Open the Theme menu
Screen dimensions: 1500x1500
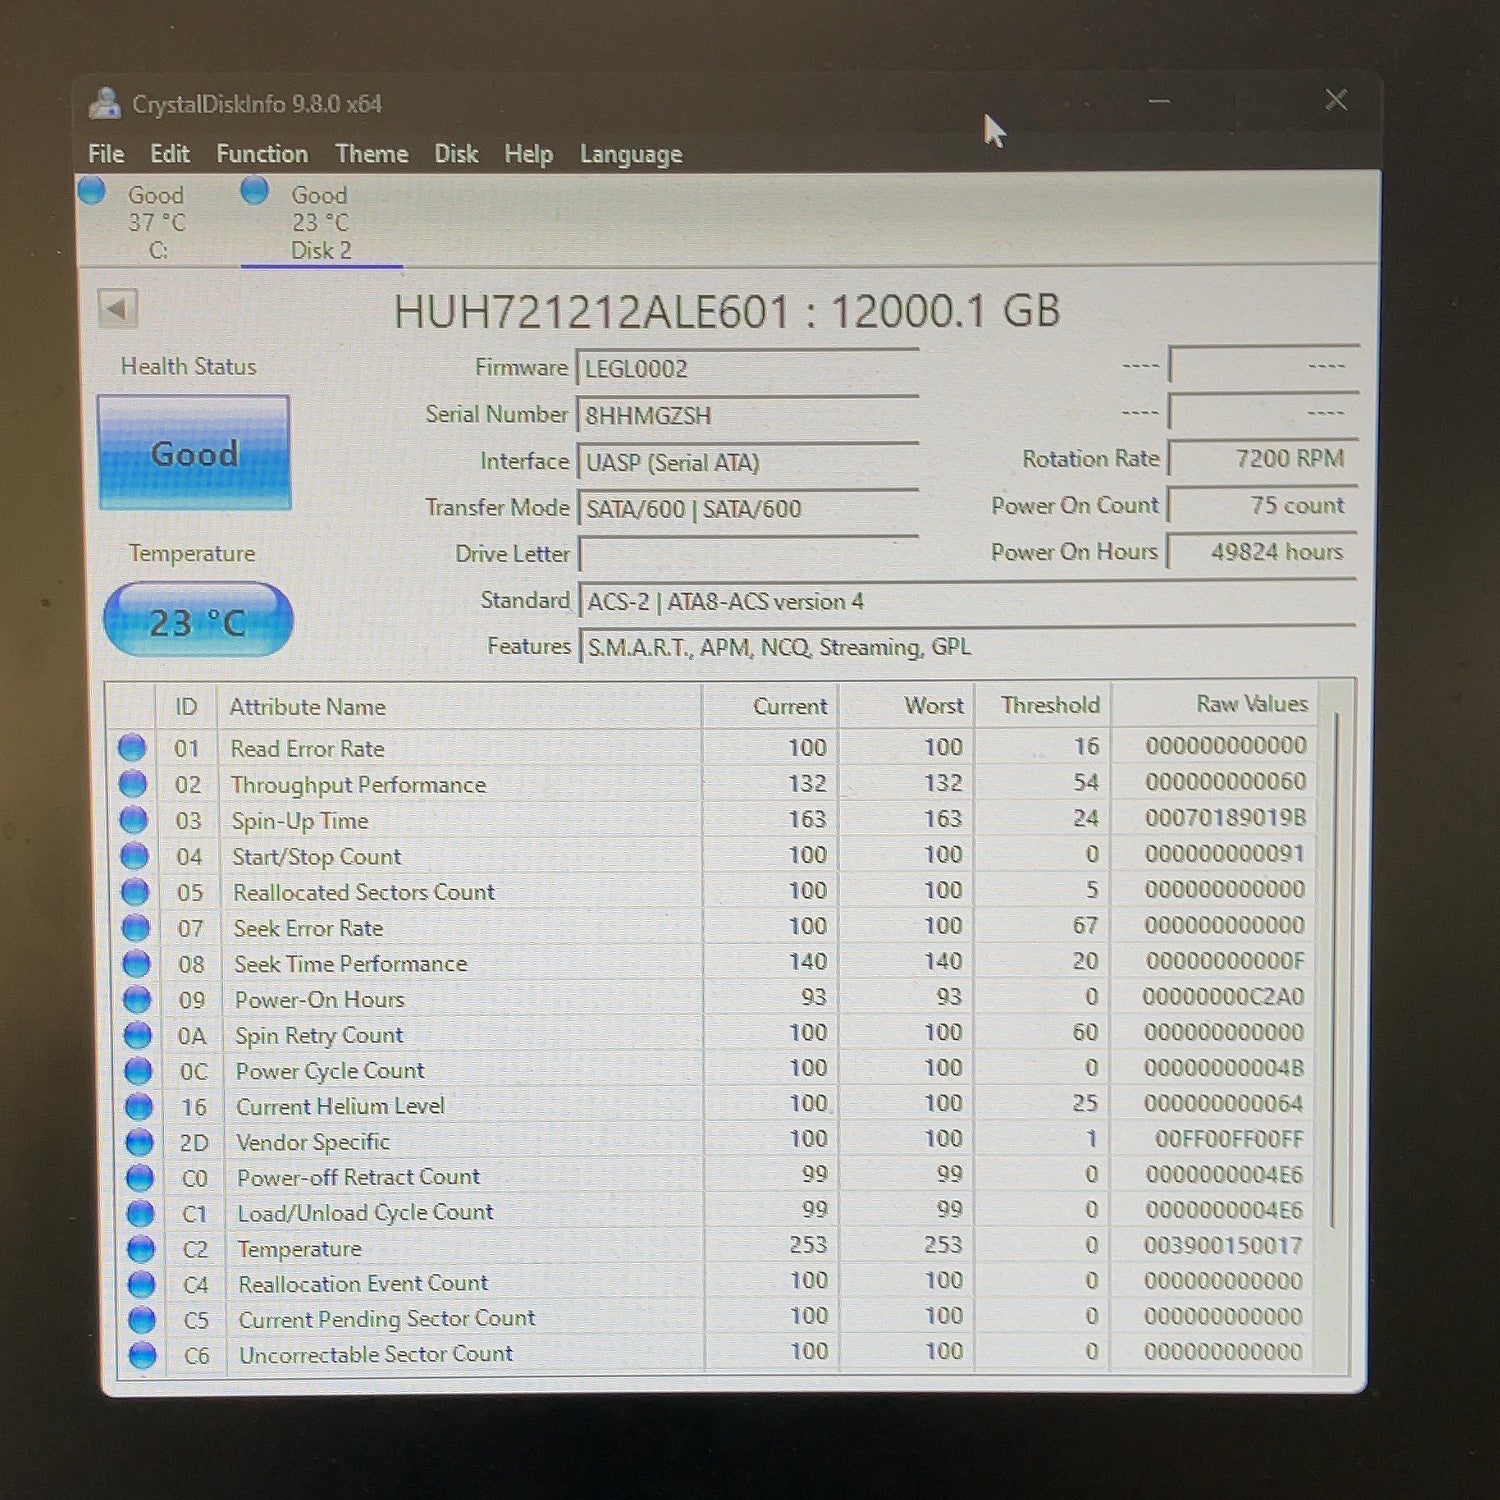point(372,153)
